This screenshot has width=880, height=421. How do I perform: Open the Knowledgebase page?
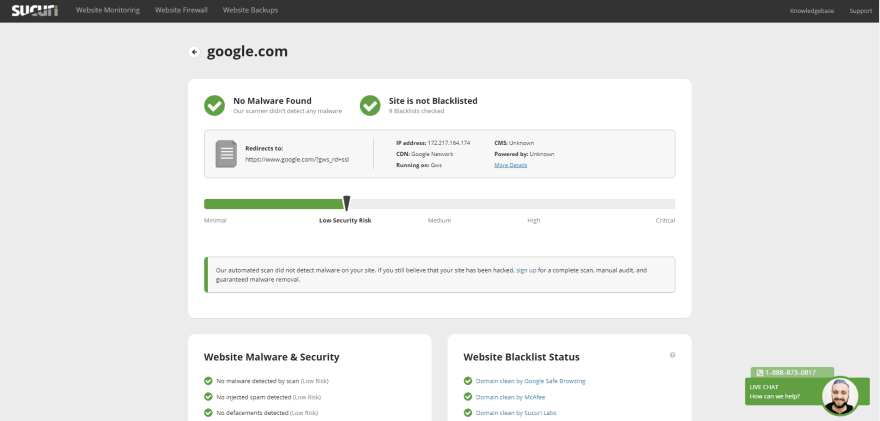click(x=812, y=11)
